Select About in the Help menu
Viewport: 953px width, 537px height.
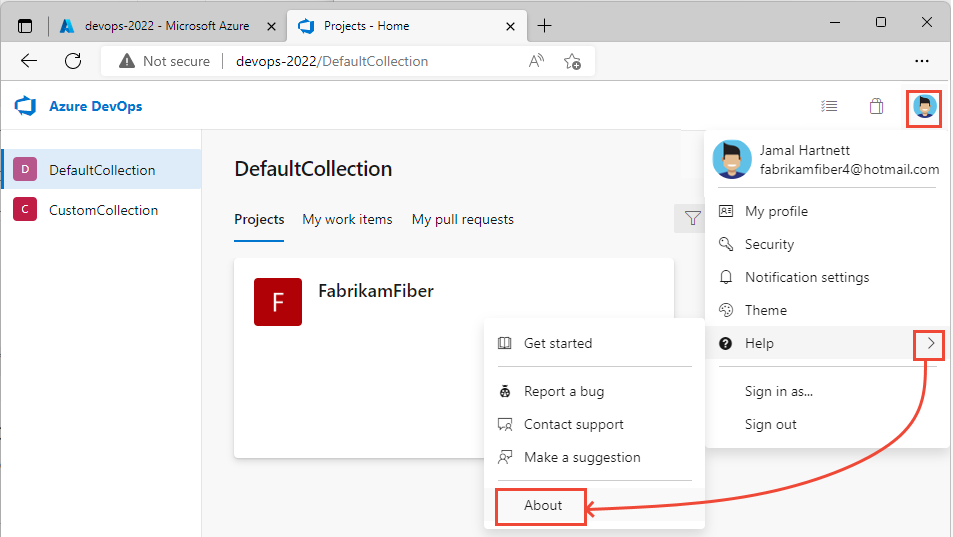543,505
